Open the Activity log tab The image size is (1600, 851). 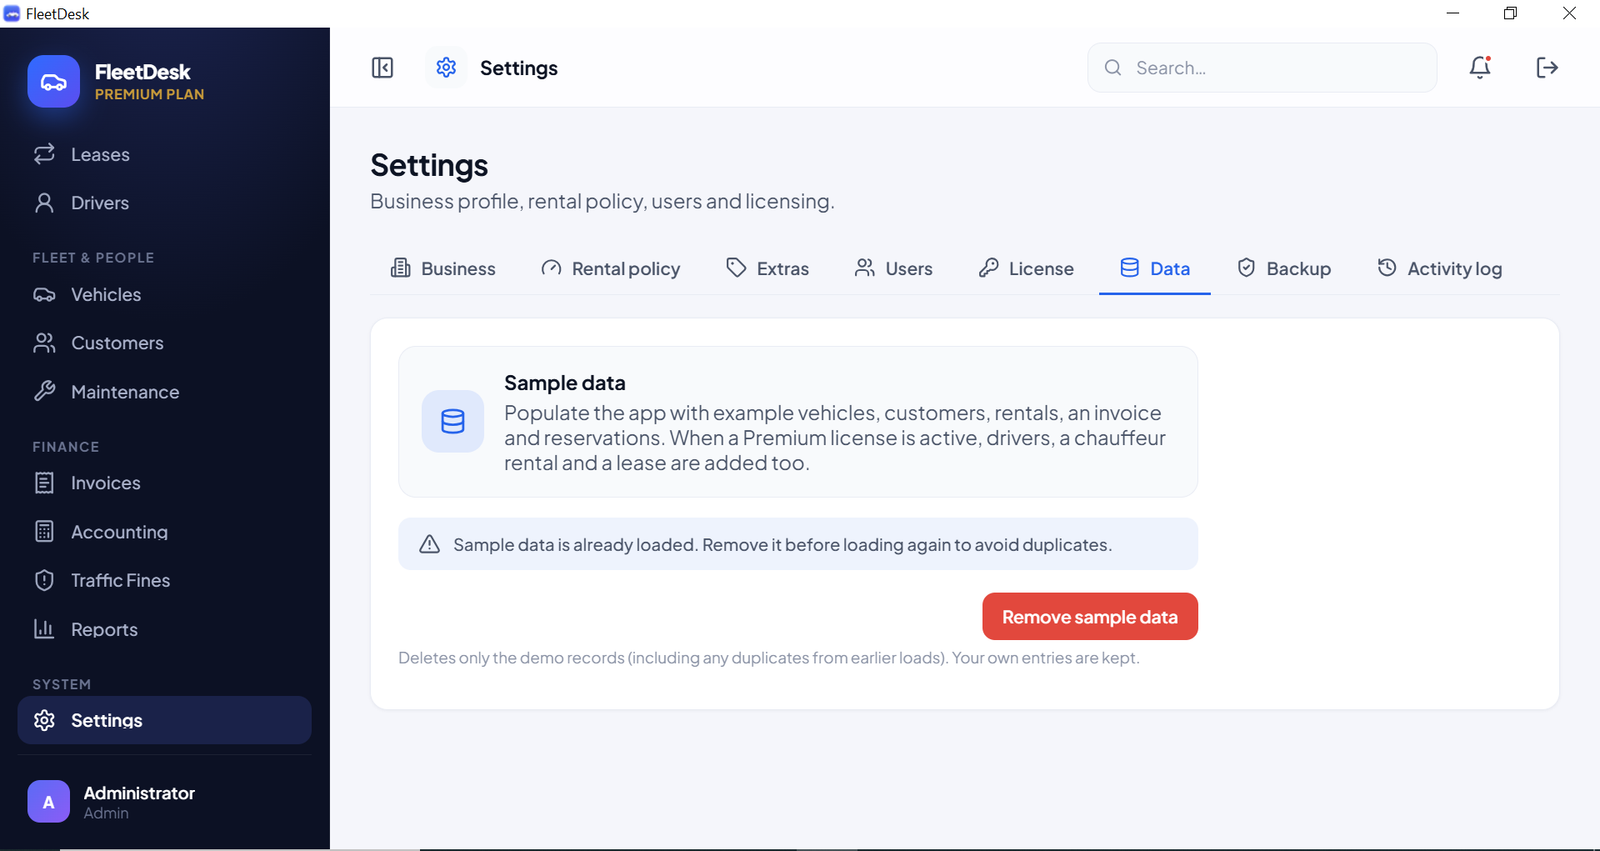tap(1439, 268)
